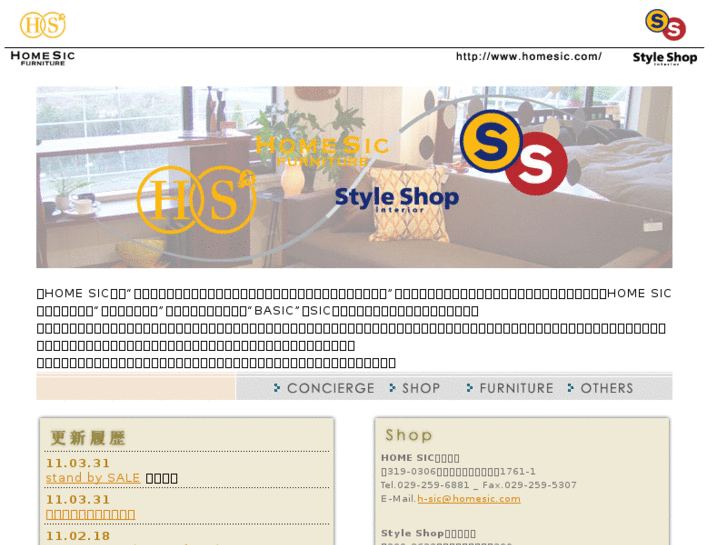Click the large SS circles logo on banner
Screen dimensions: 727x545
tap(514, 153)
